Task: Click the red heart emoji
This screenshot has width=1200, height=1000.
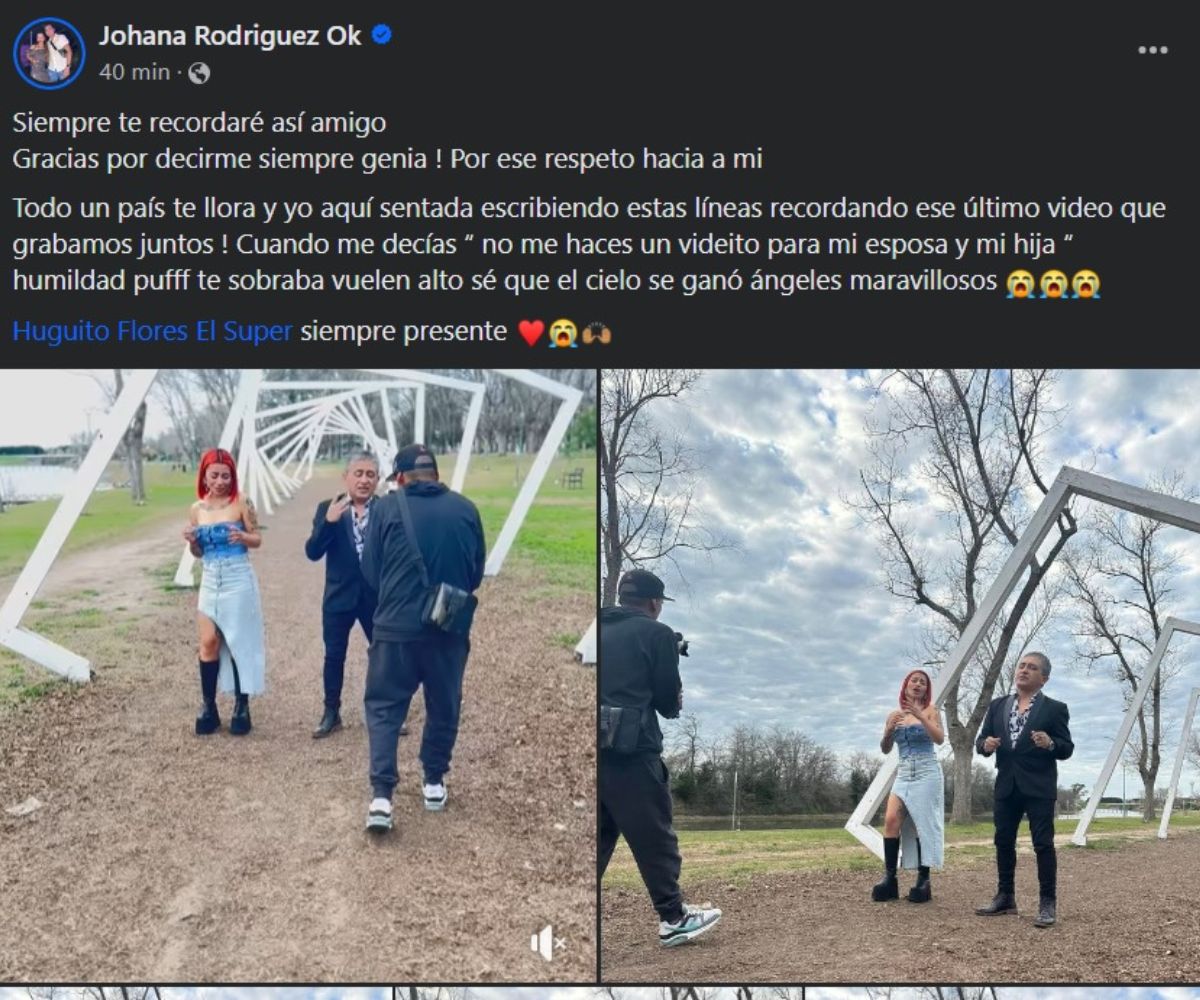Action: coord(531,333)
